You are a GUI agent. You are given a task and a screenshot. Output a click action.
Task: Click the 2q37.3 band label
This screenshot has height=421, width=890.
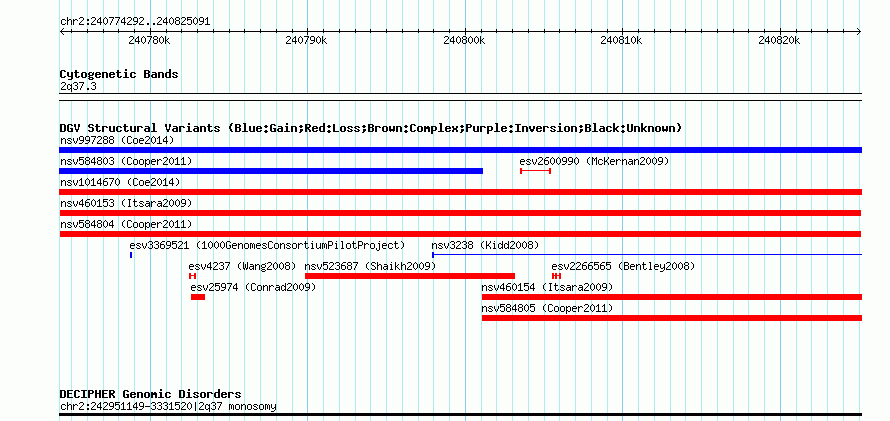[x=78, y=86]
